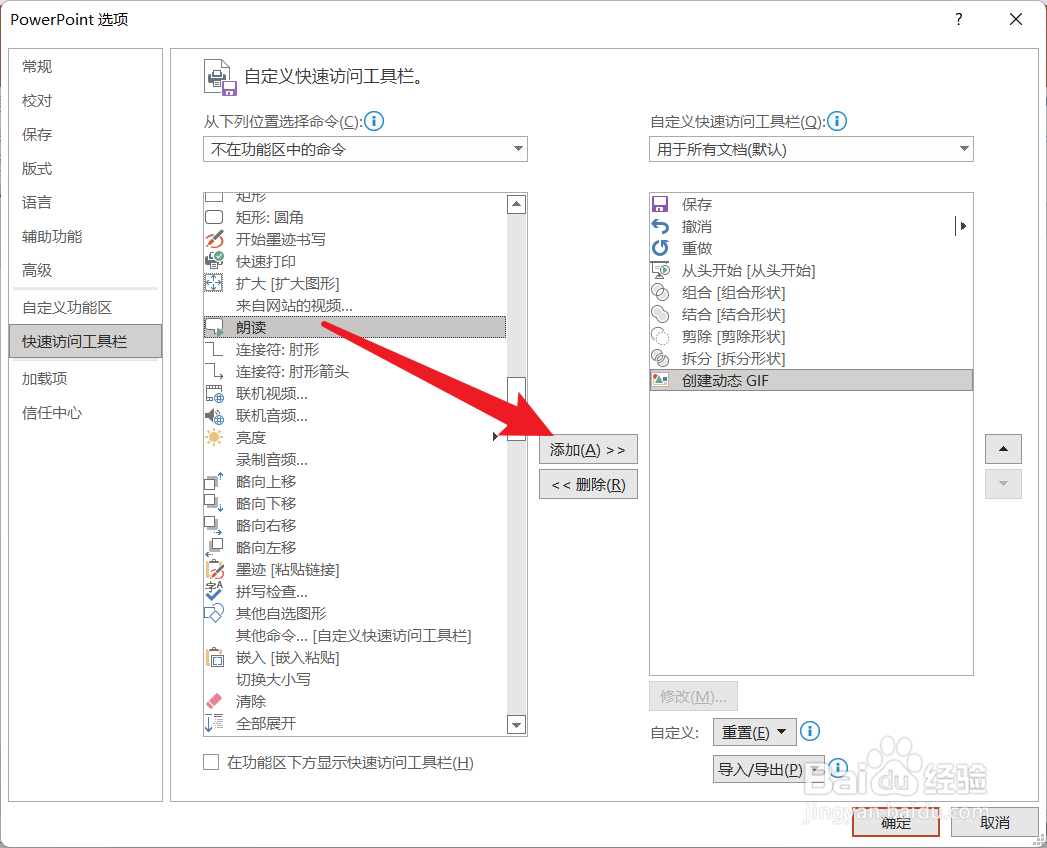This screenshot has height=848, width=1047.
Task: Click the 添加(A) >> button
Action: click(588, 449)
